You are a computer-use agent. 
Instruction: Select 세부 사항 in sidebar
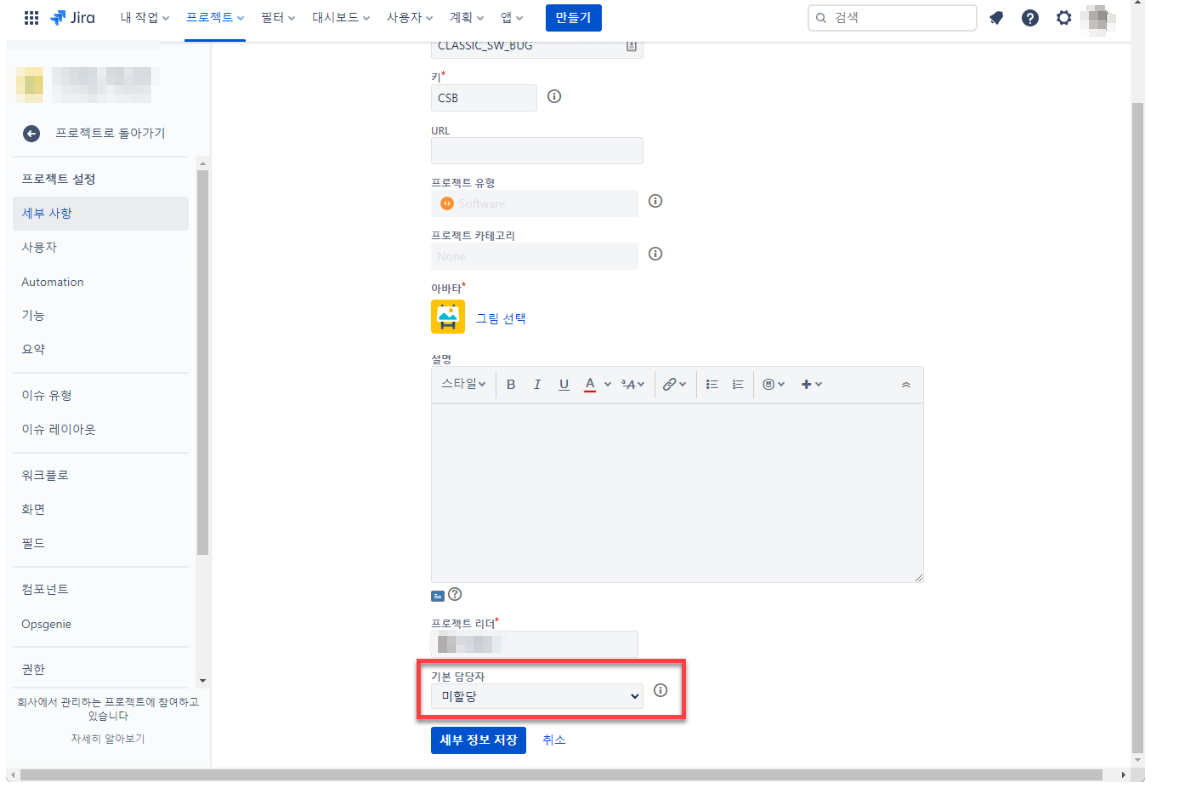(x=101, y=214)
